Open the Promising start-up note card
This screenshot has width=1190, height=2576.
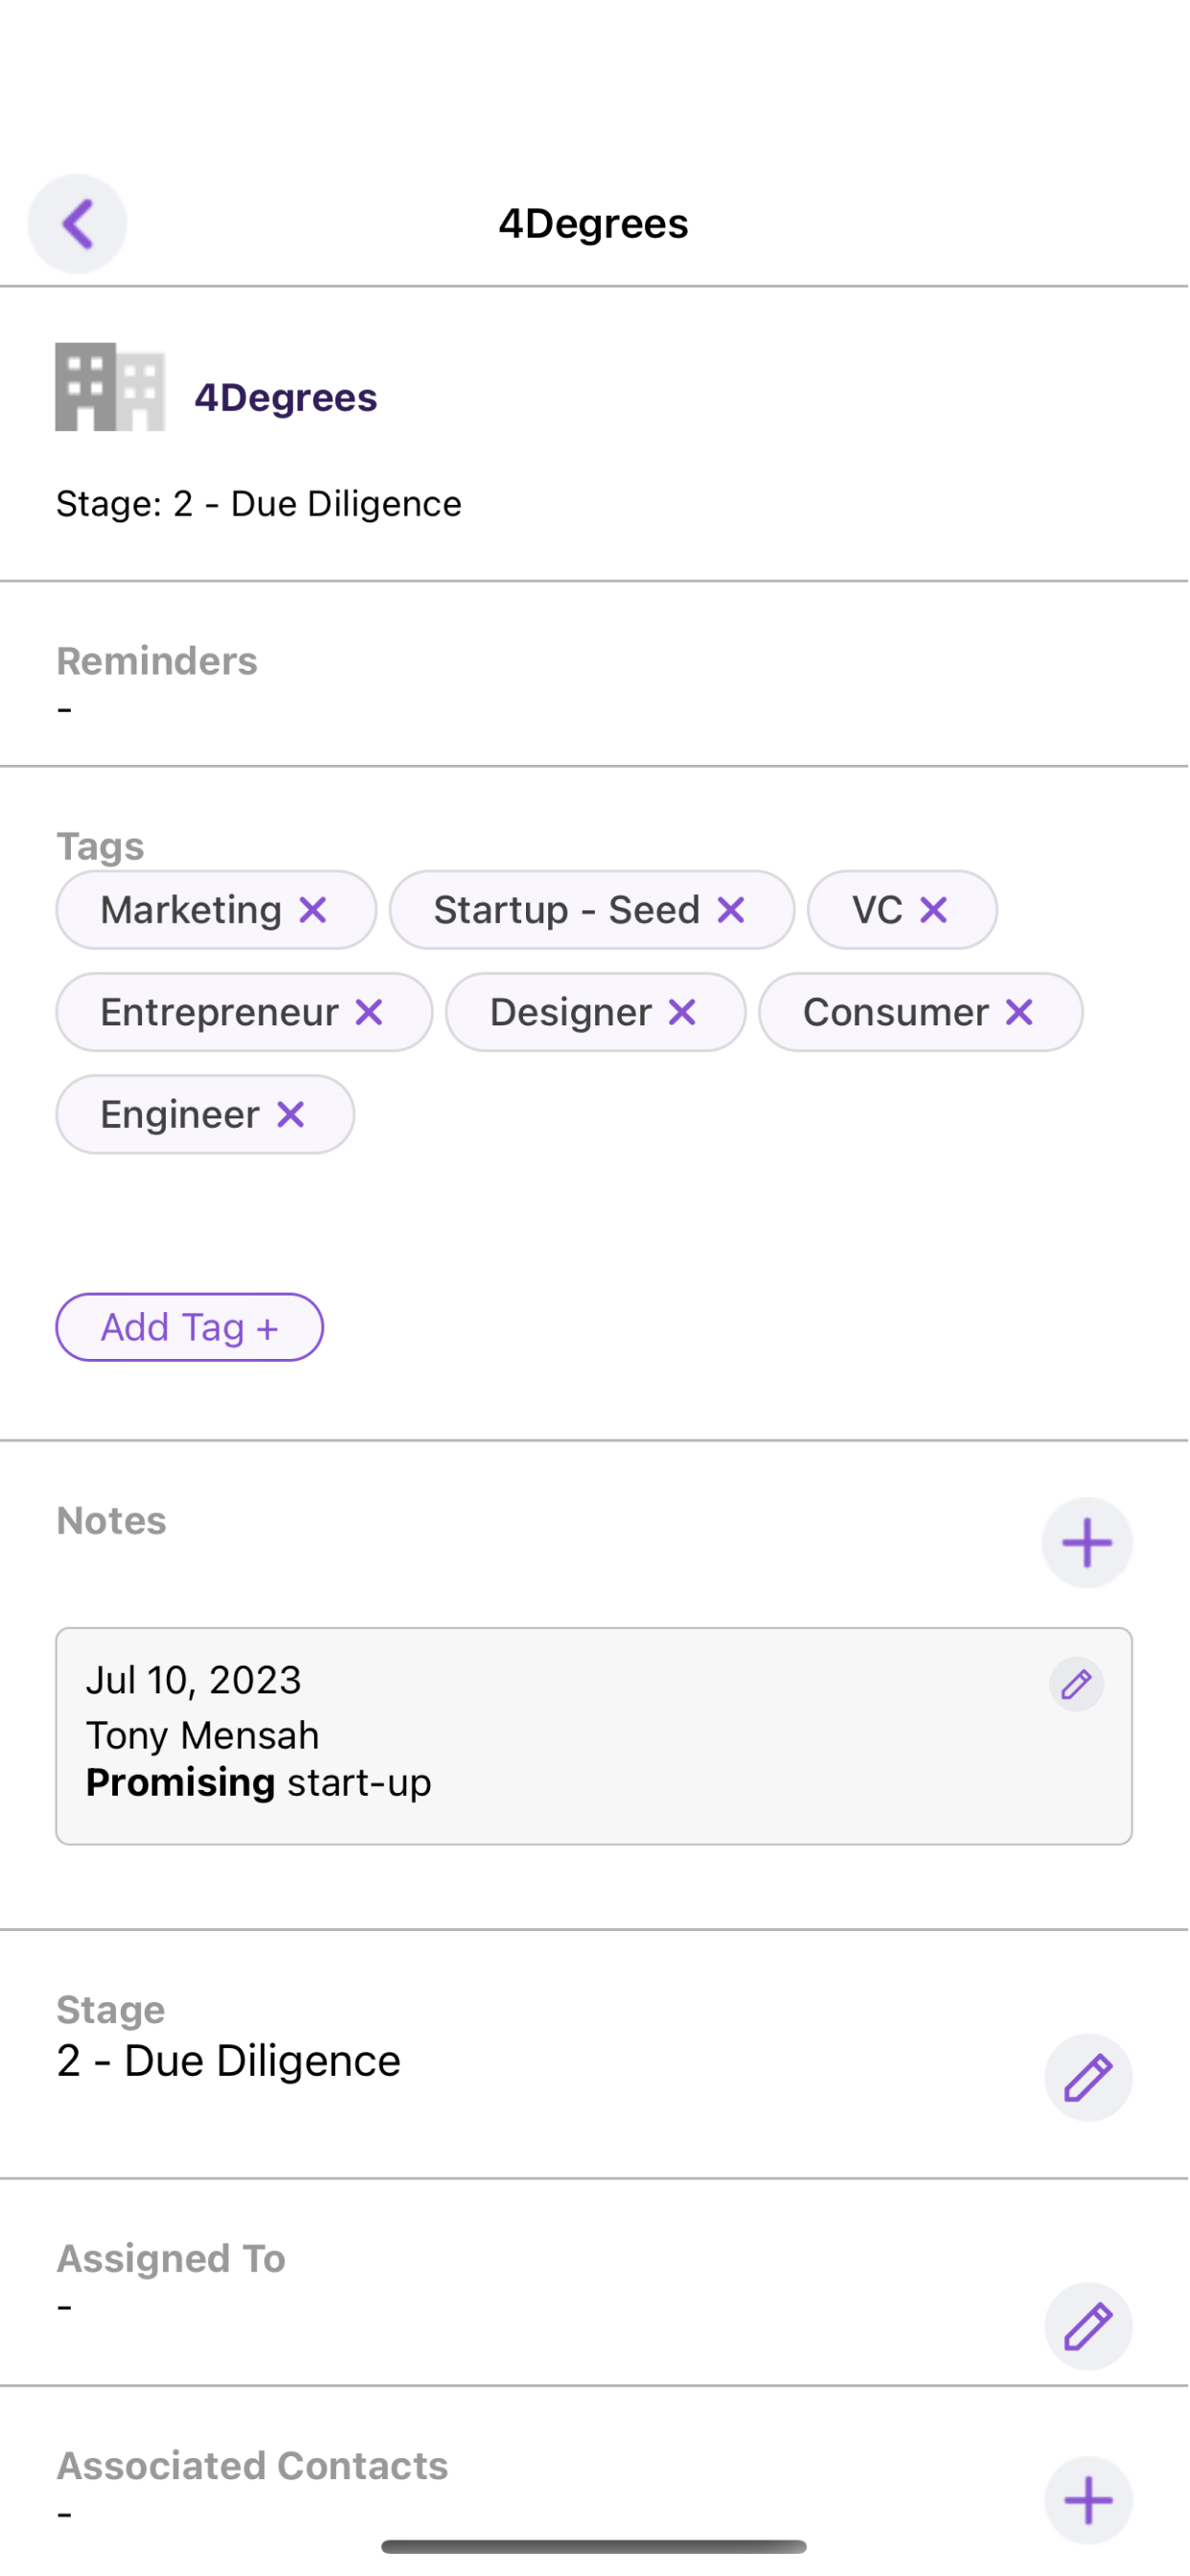click(594, 1736)
